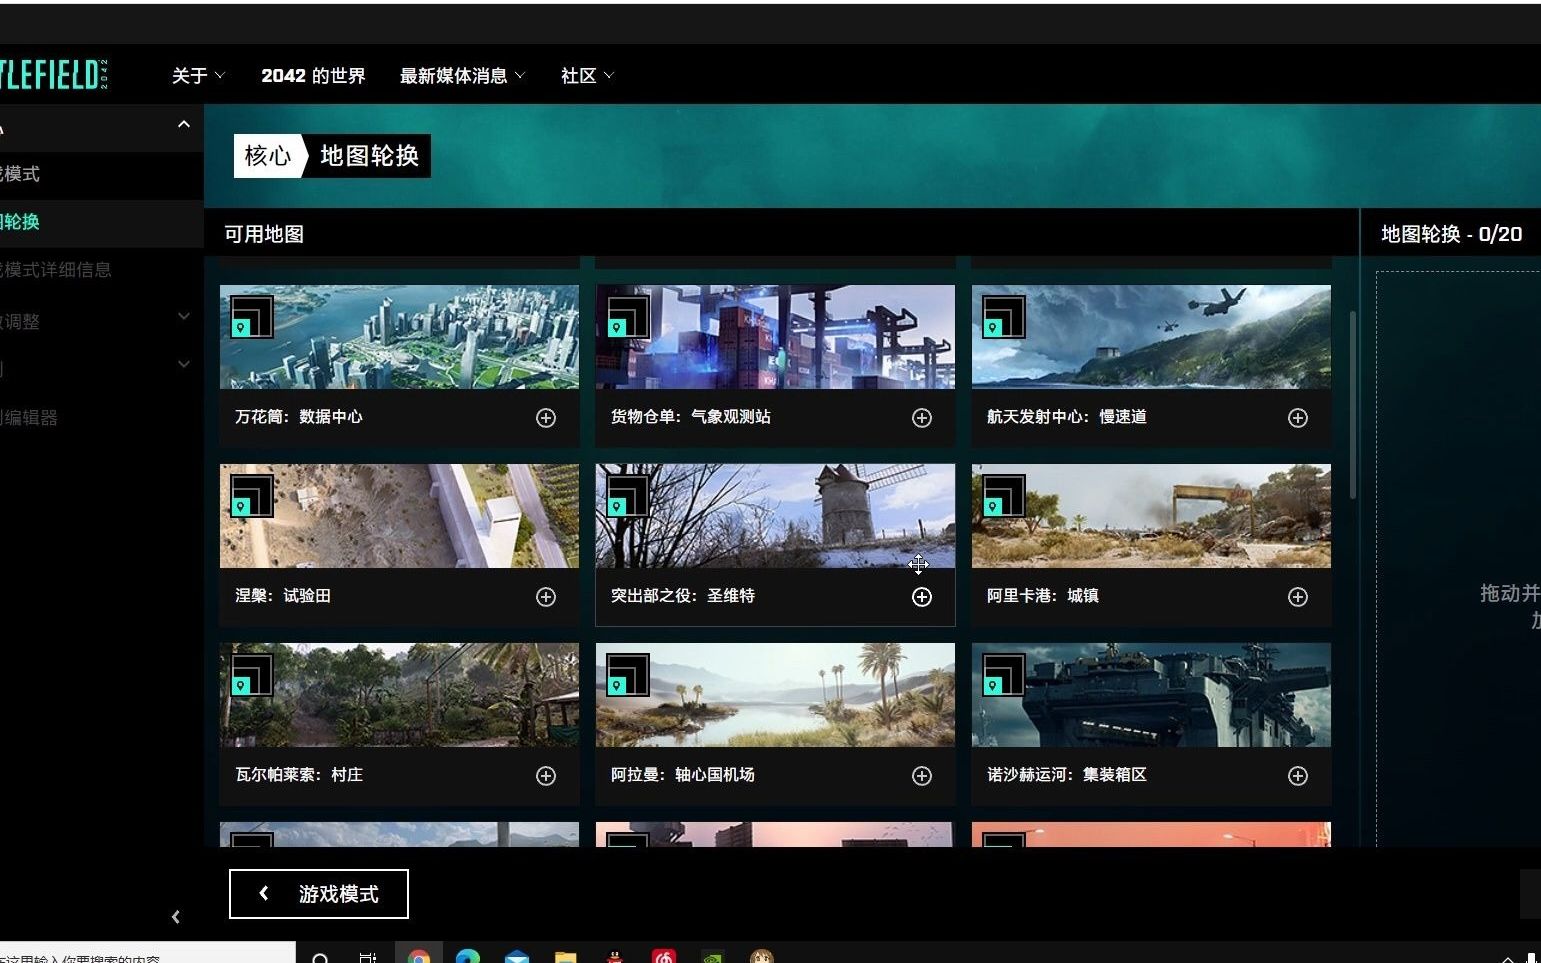Select 阿拉曼 oasis map thumbnail

coord(775,695)
